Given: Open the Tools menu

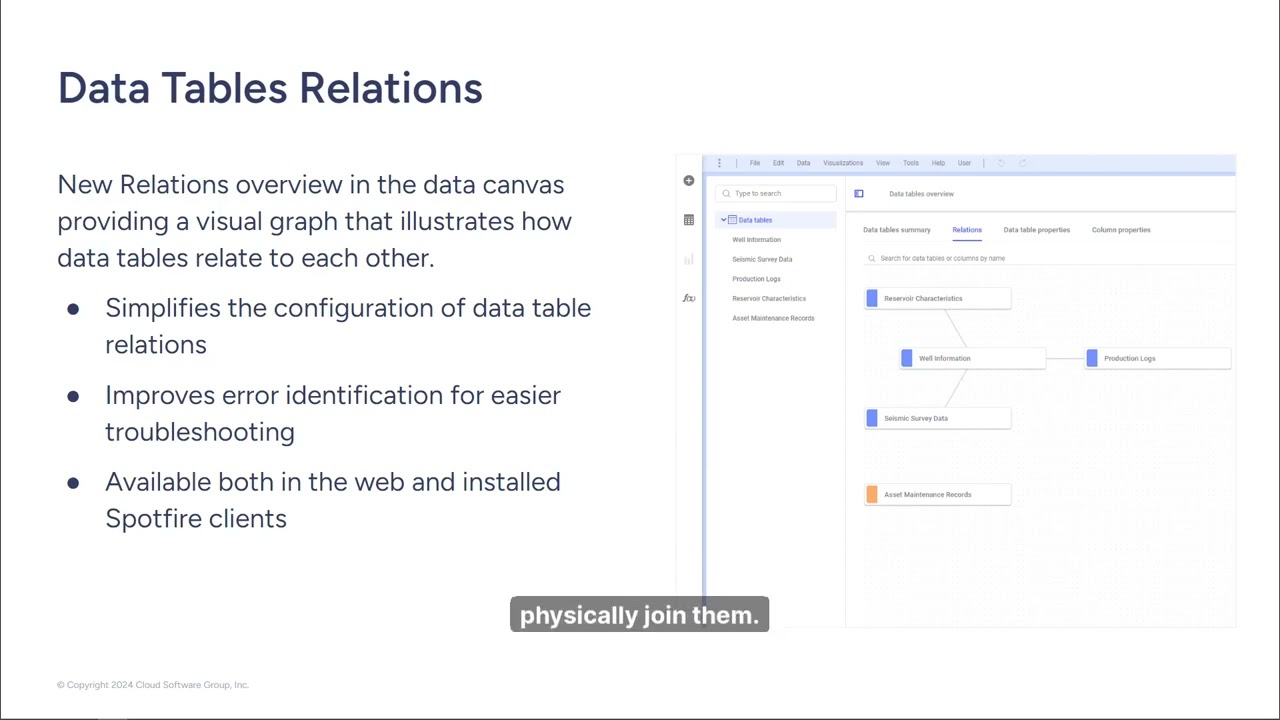Looking at the screenshot, I should click(x=910, y=163).
